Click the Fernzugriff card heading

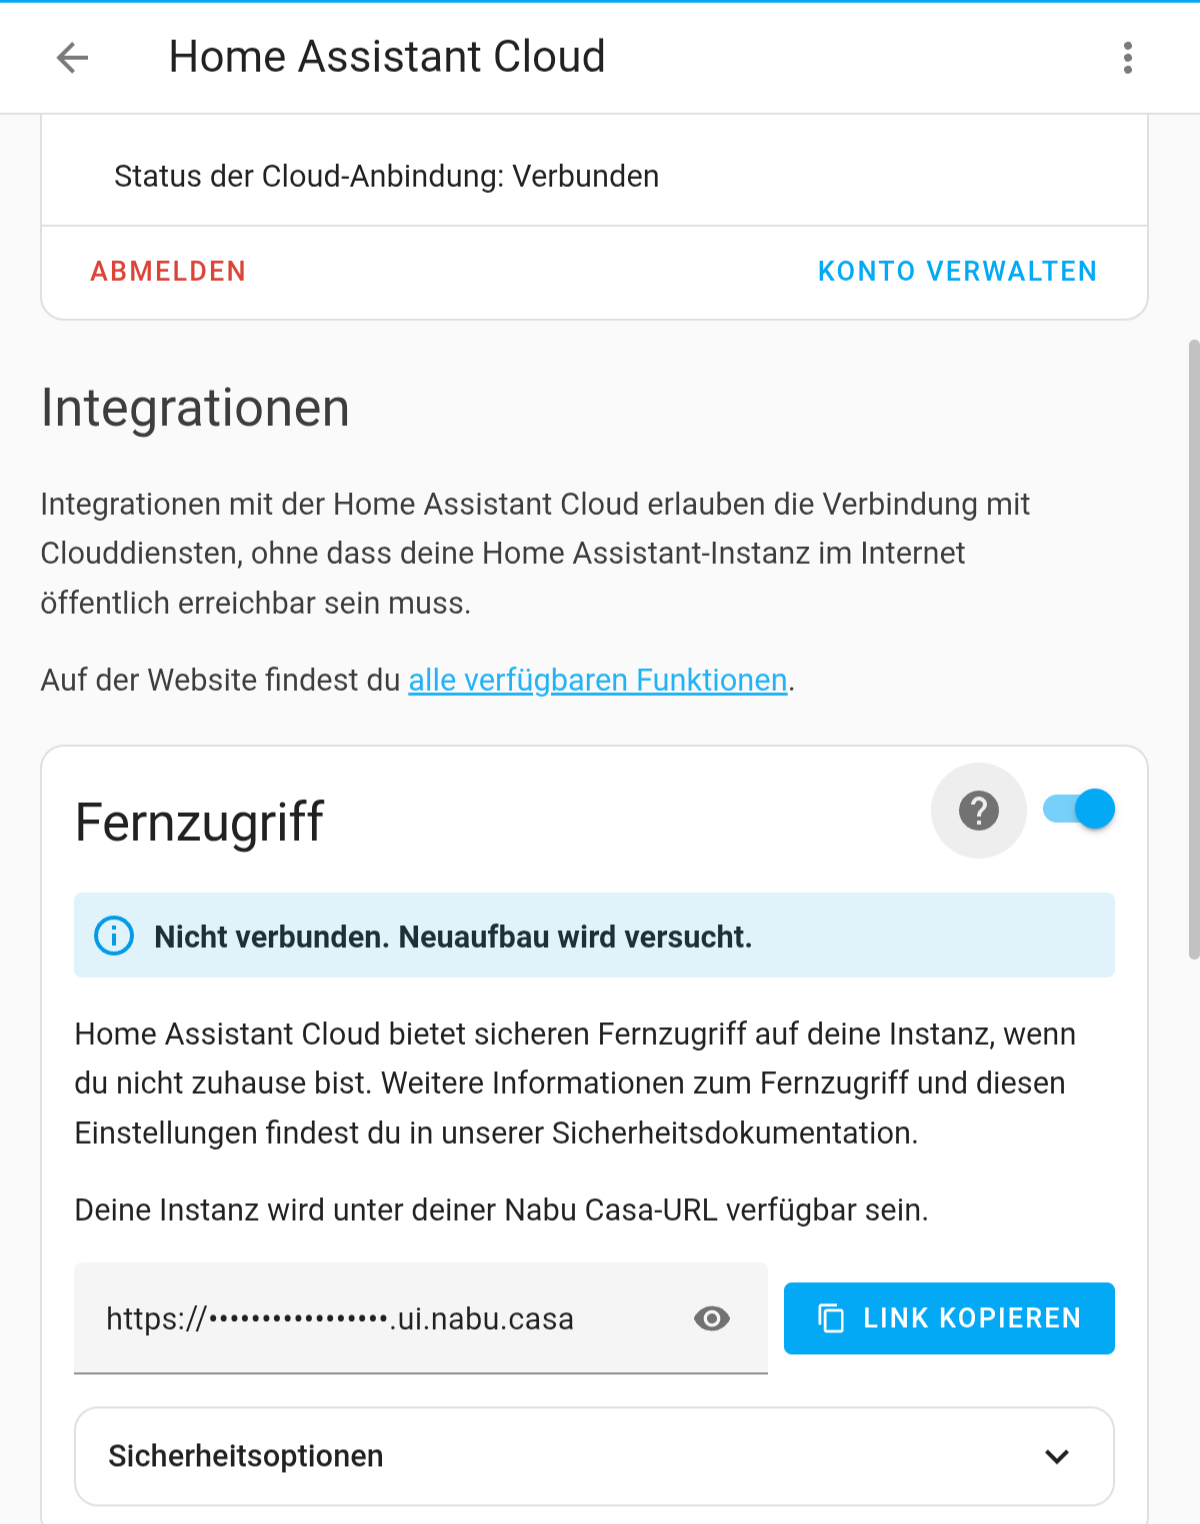pyautogui.click(x=199, y=822)
